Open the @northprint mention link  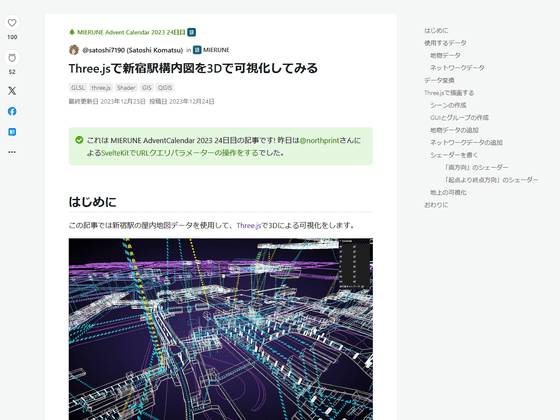(x=319, y=140)
